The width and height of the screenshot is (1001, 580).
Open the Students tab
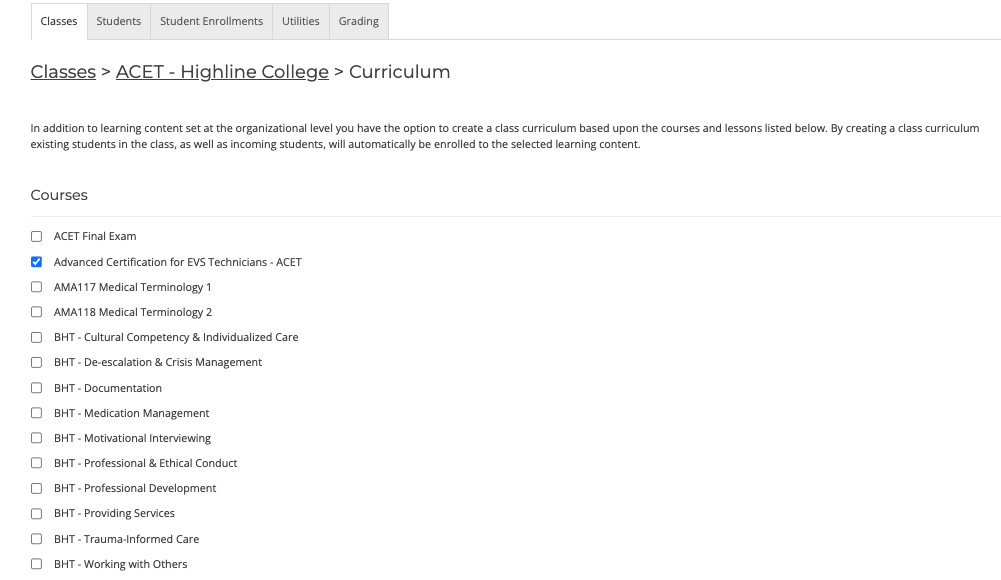pyautogui.click(x=119, y=21)
